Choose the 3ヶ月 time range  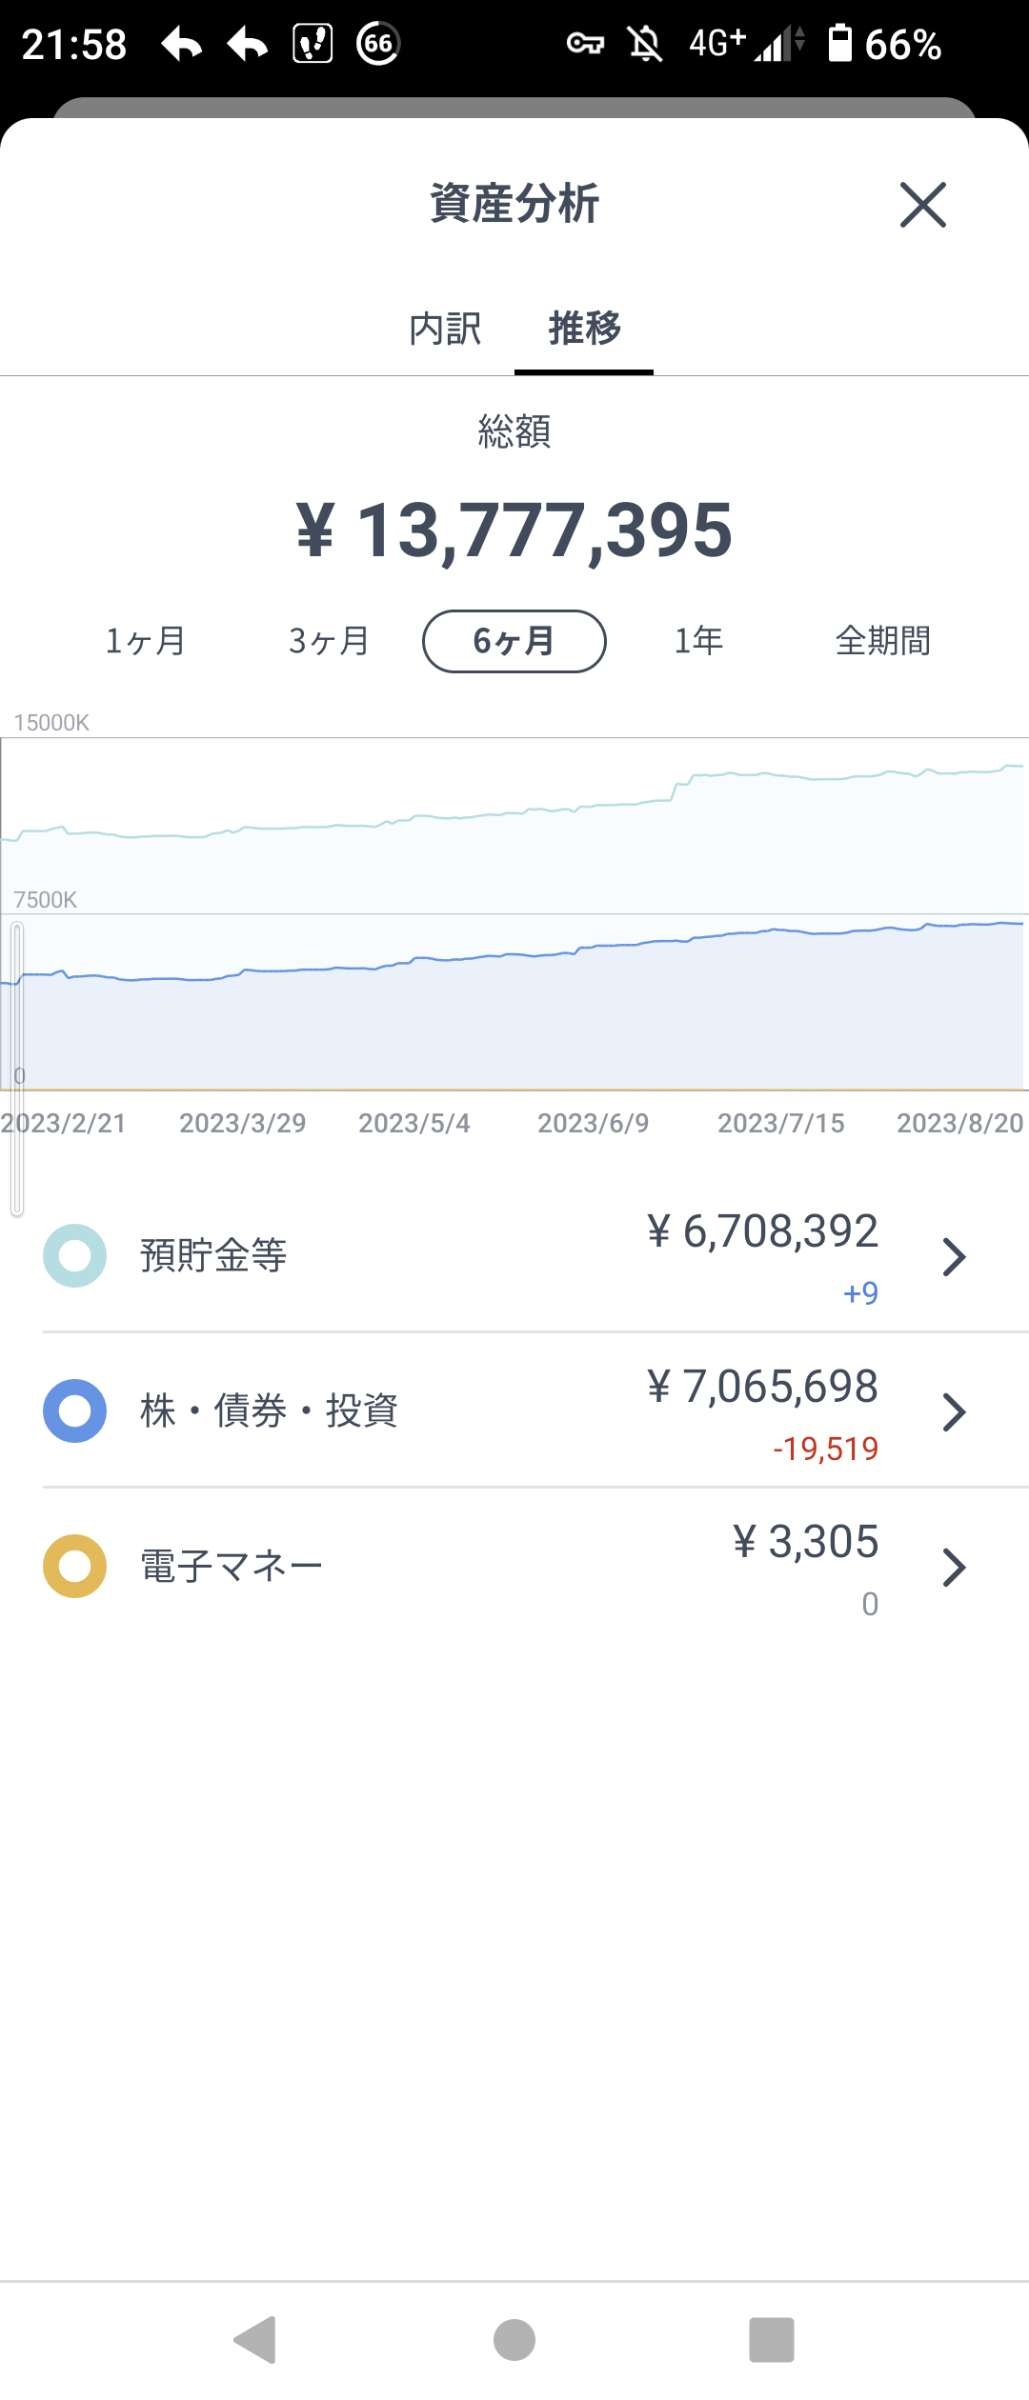(x=329, y=641)
